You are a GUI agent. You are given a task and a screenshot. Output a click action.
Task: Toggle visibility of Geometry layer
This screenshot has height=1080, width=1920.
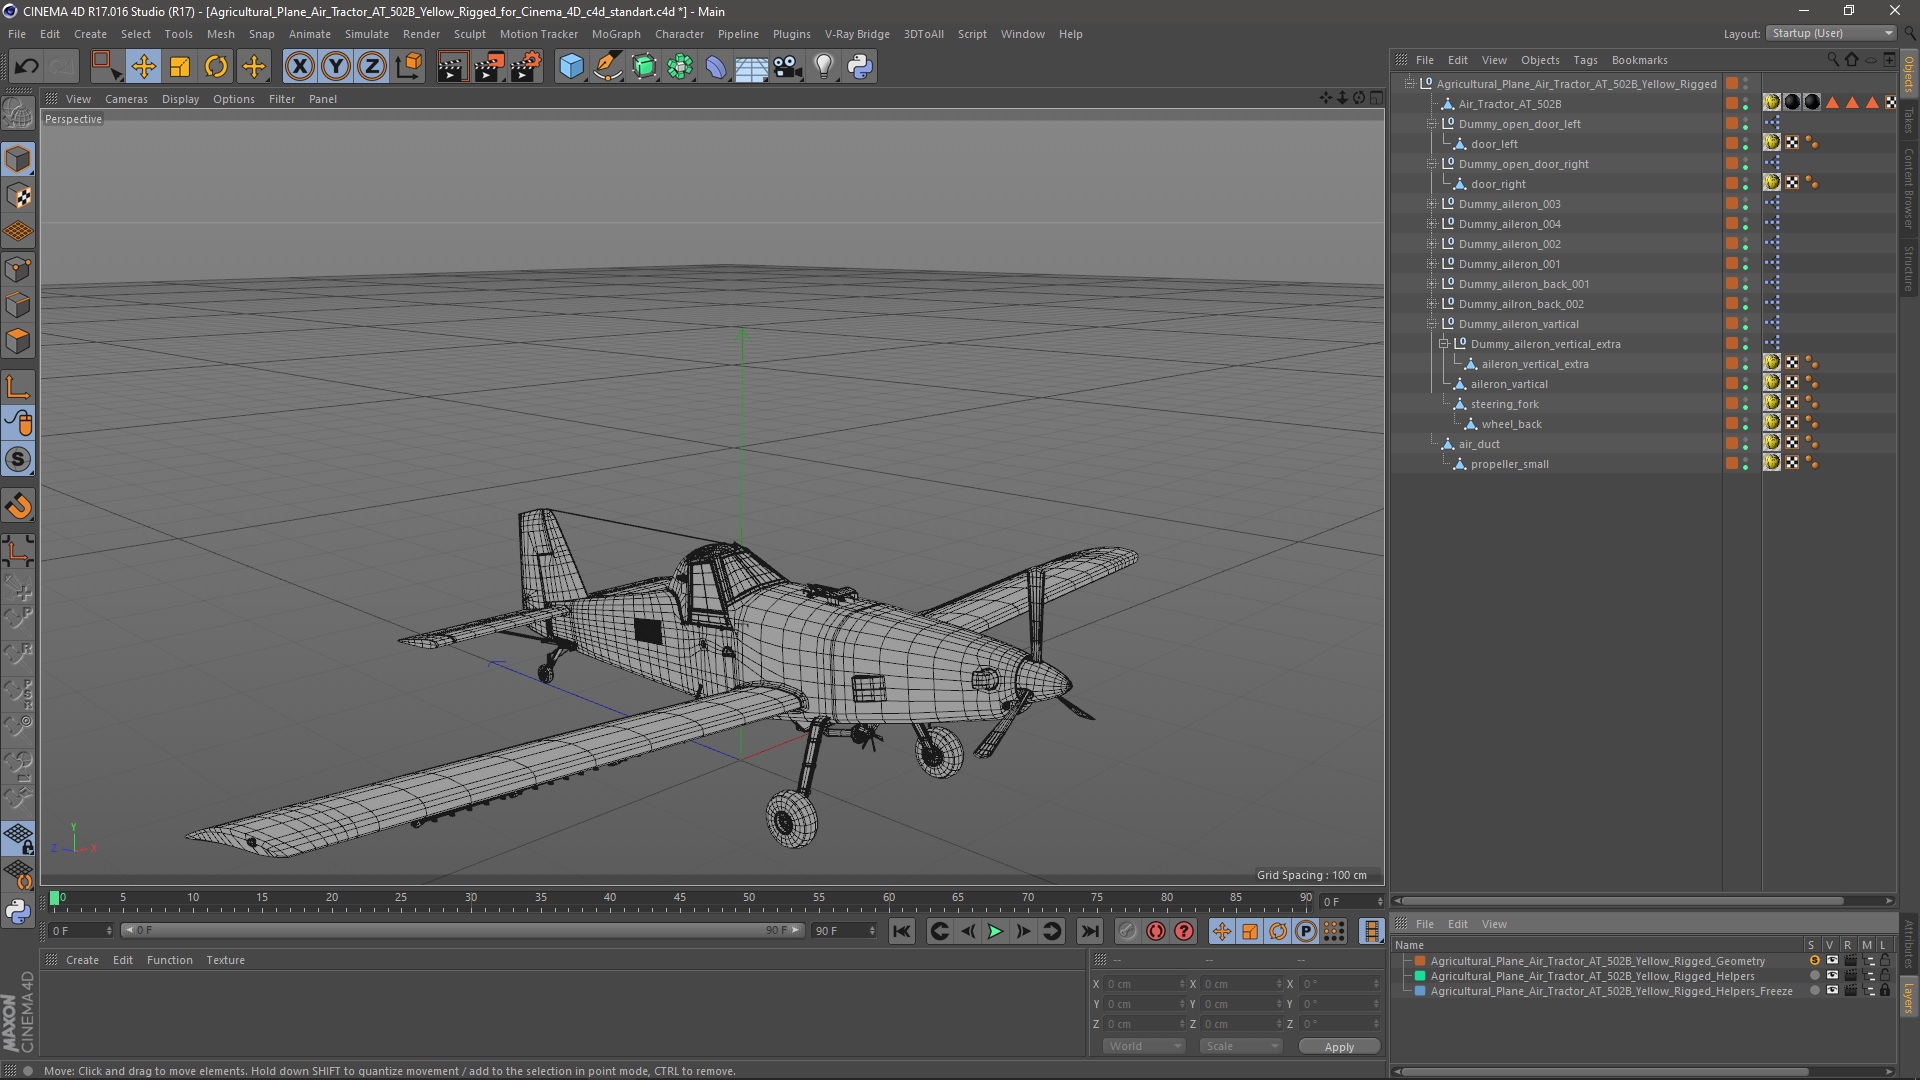(1832, 961)
